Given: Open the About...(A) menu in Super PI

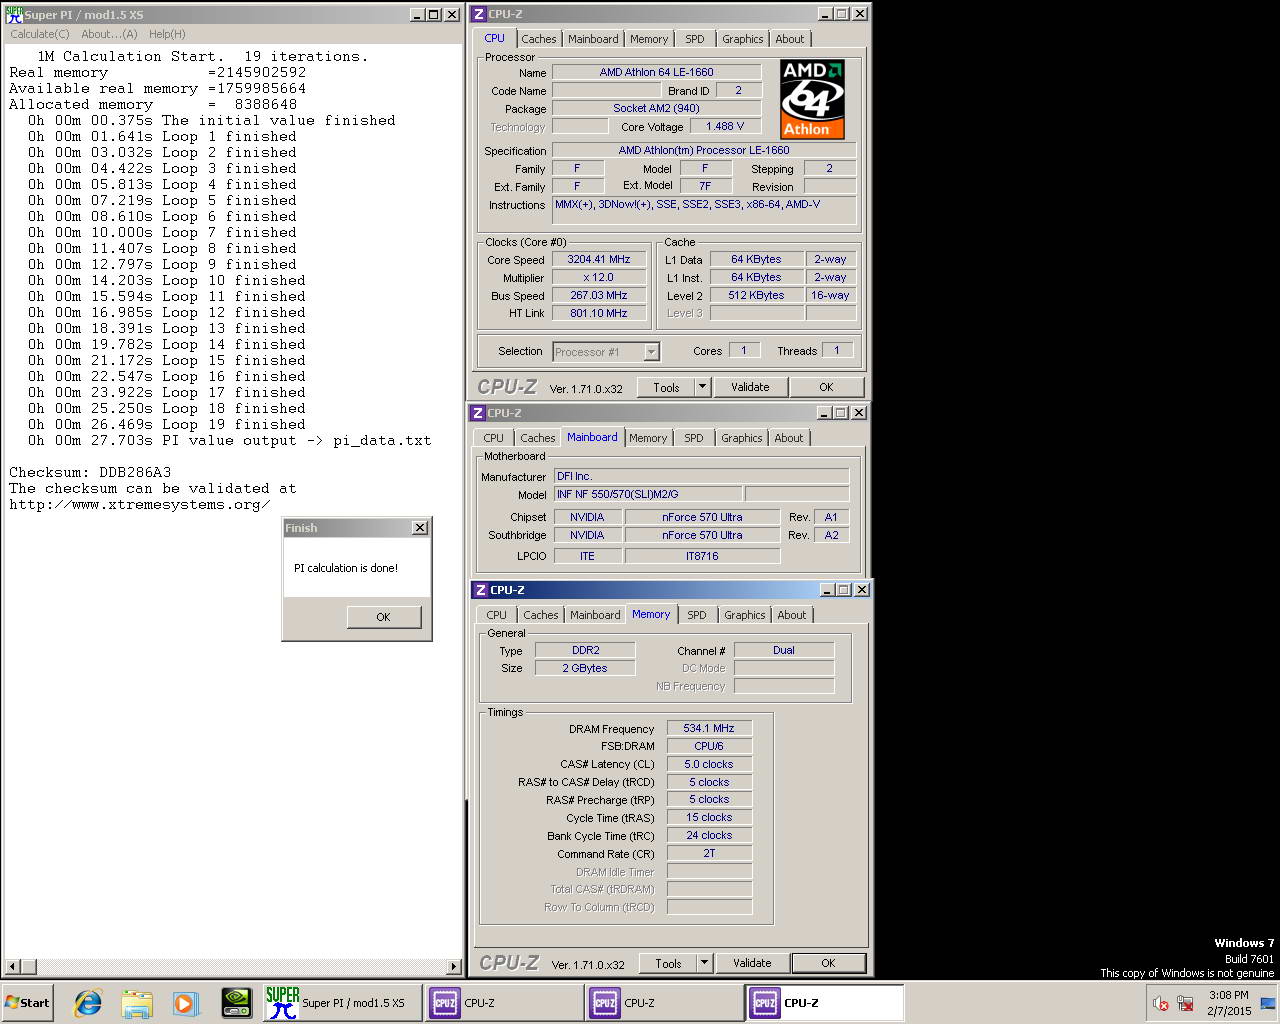Looking at the screenshot, I should (109, 34).
